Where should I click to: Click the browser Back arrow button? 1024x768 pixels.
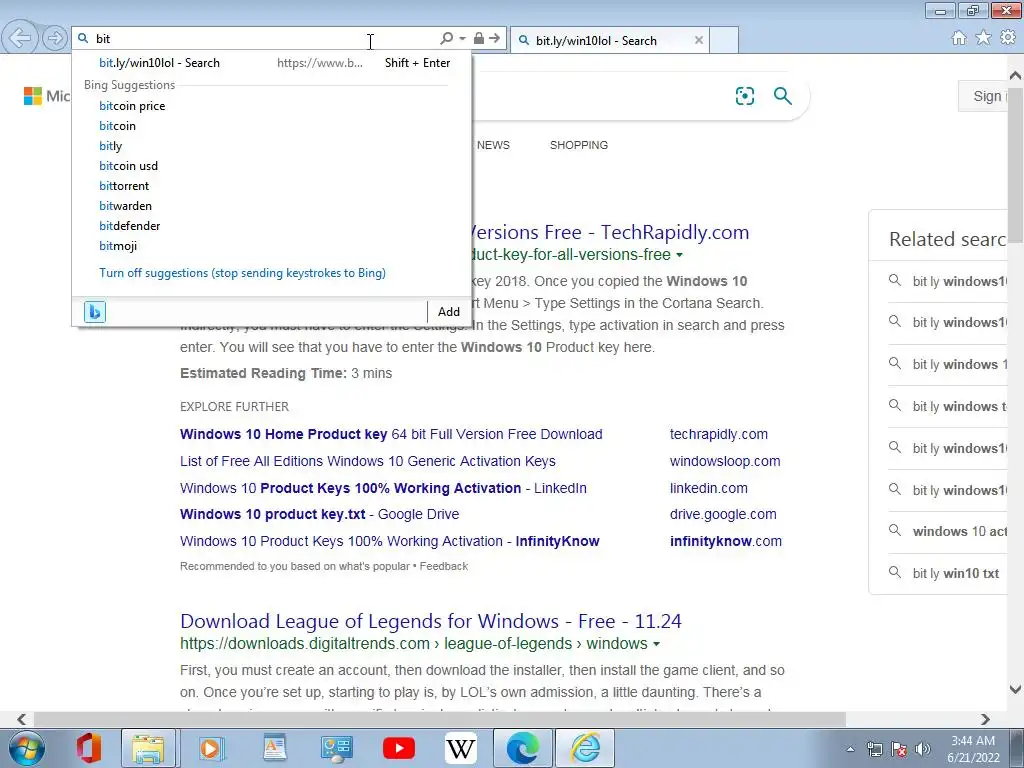[20, 38]
